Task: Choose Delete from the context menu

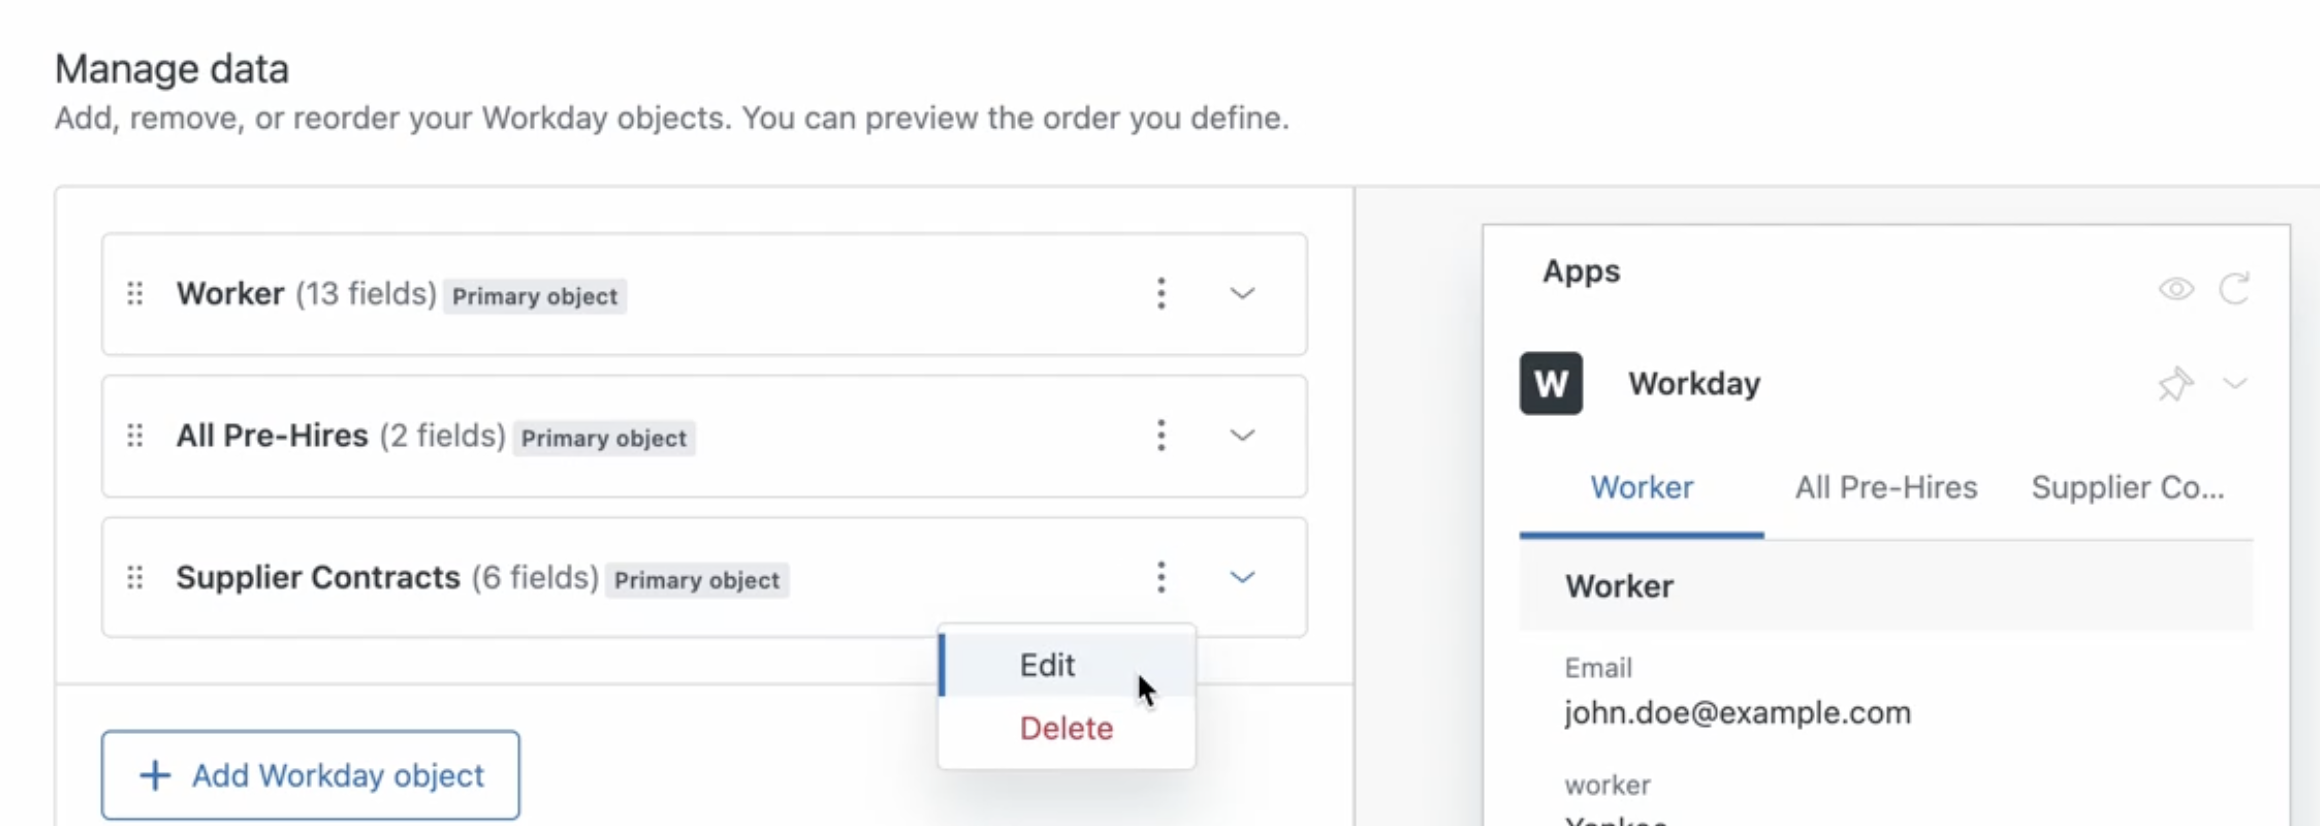Action: coord(1067,728)
